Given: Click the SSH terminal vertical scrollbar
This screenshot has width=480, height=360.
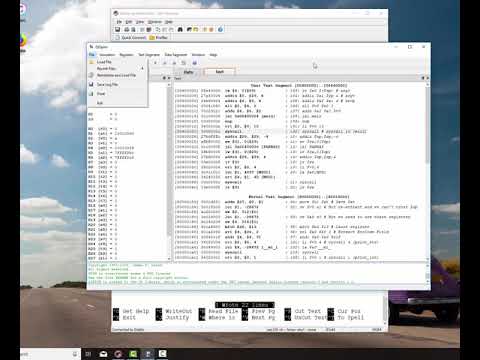Looking at the screenshot, I should click(386, 309).
